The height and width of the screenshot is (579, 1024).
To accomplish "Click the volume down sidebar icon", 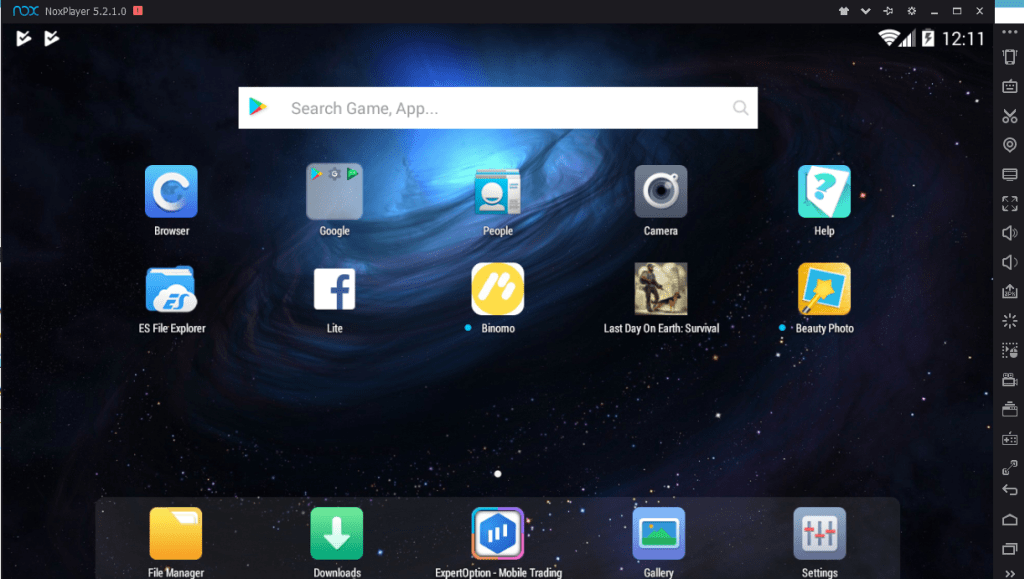I will [1010, 262].
